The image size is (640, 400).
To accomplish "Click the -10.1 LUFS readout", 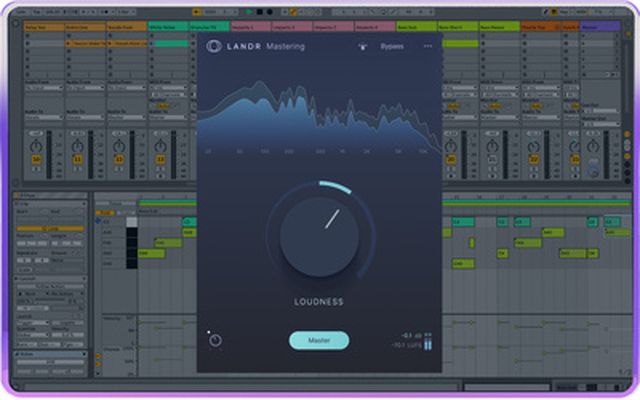I will (x=407, y=345).
